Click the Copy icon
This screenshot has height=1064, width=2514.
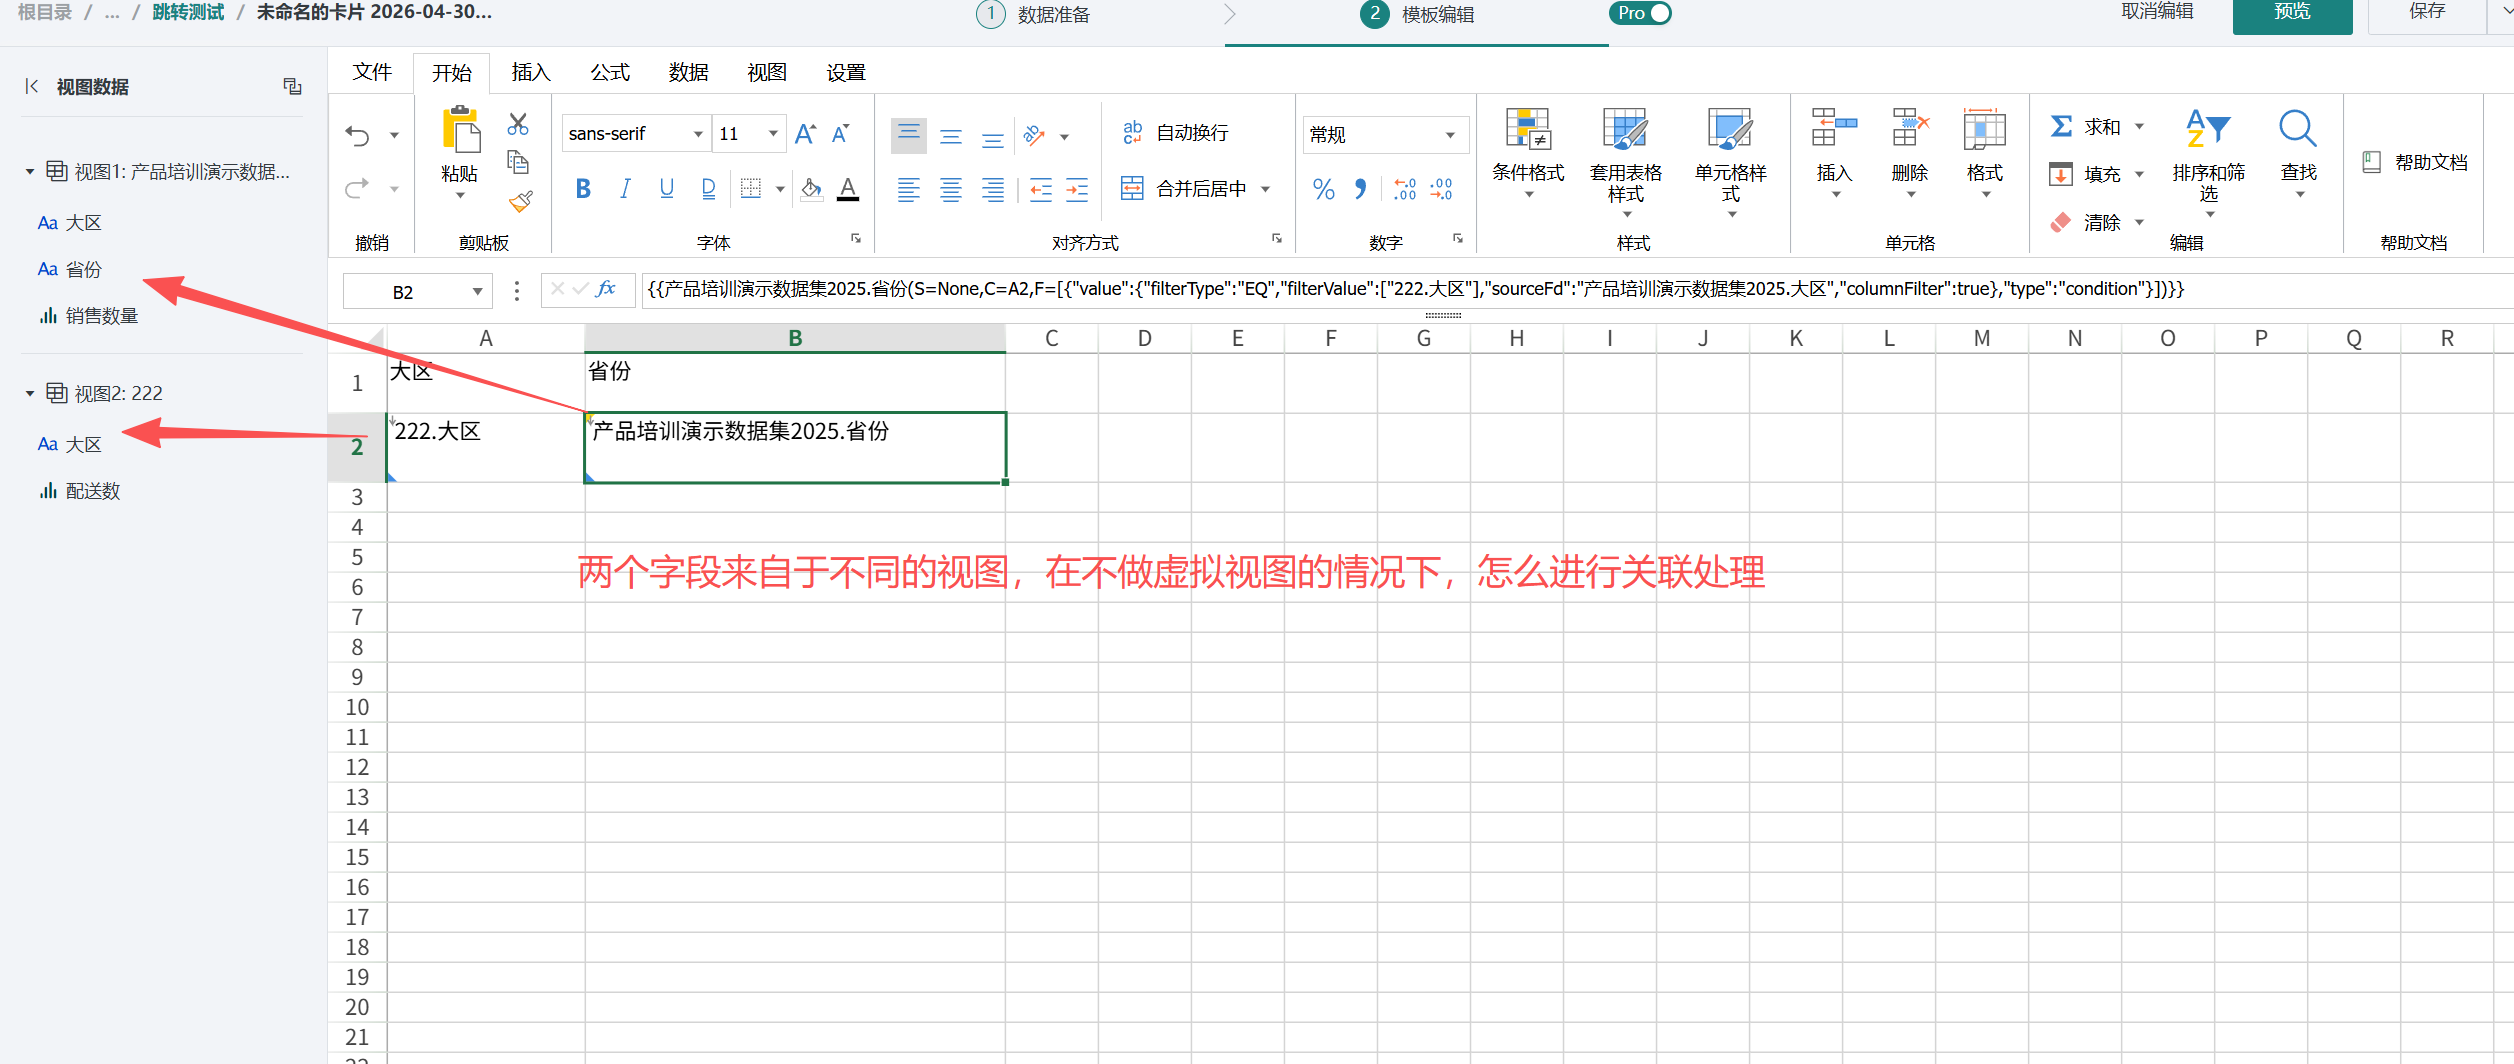pyautogui.click(x=518, y=162)
